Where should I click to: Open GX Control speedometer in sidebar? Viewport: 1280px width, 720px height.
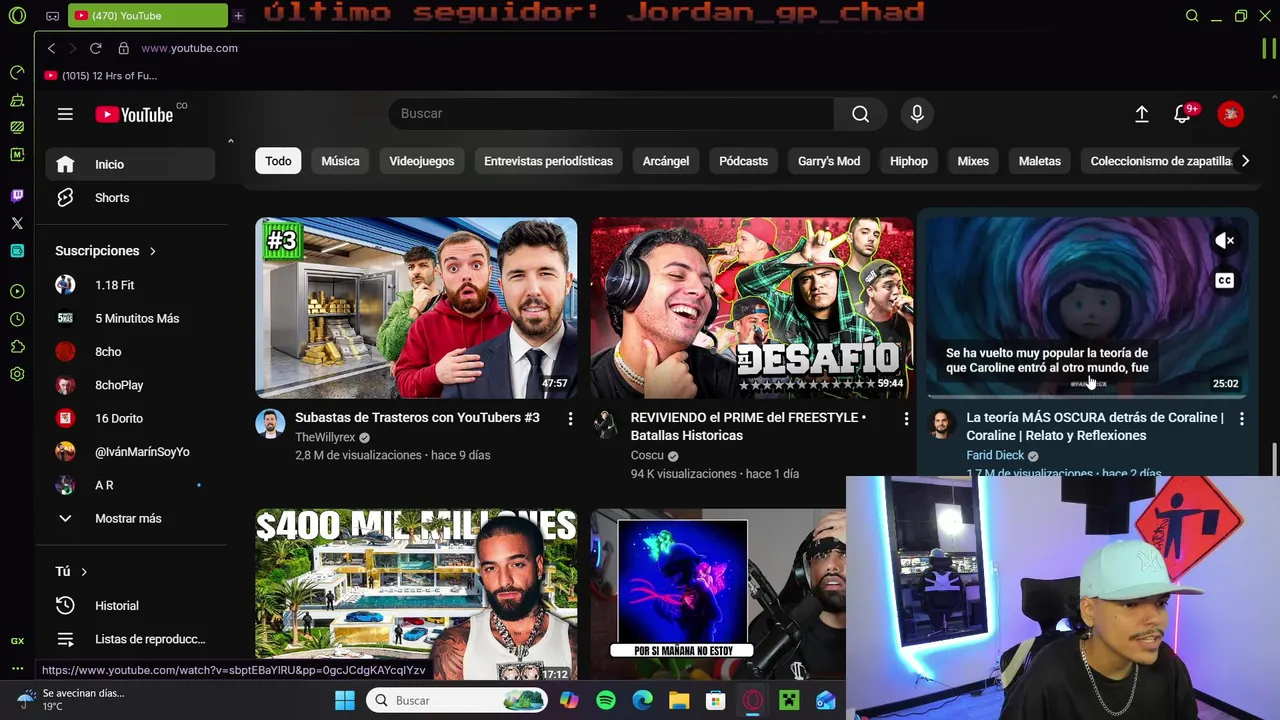click(17, 73)
